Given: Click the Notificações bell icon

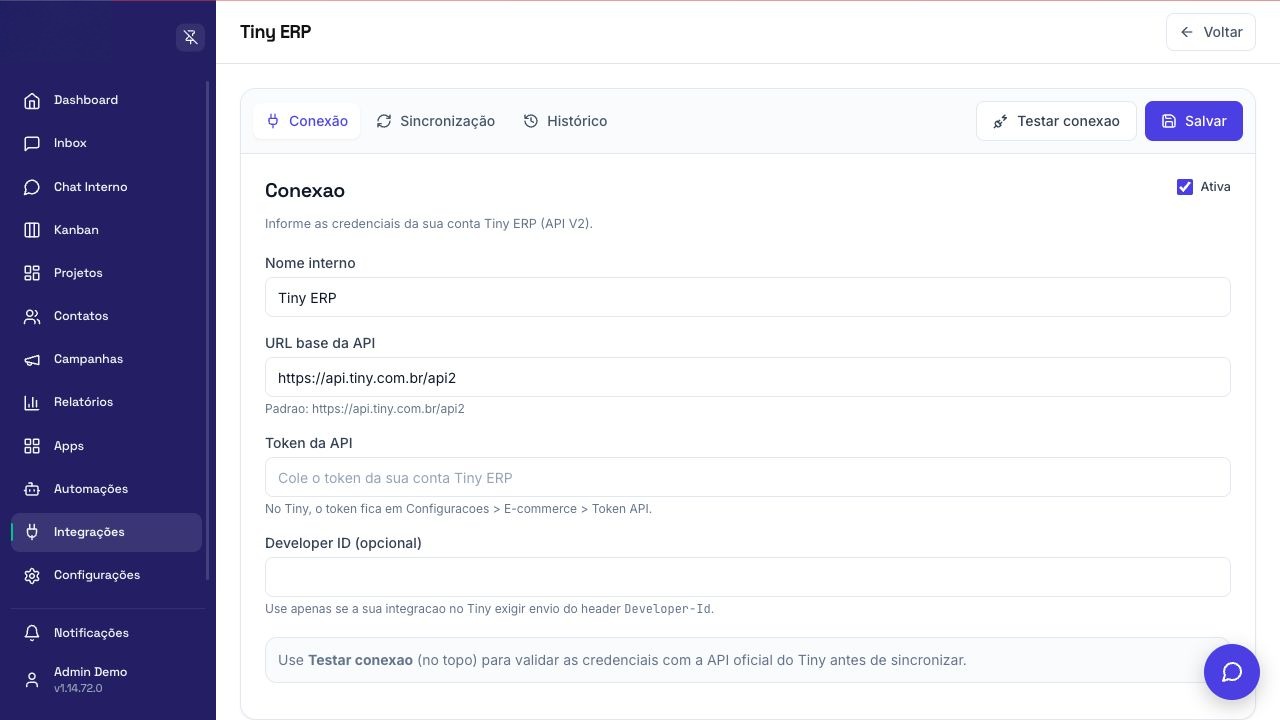Looking at the screenshot, I should coord(32,633).
